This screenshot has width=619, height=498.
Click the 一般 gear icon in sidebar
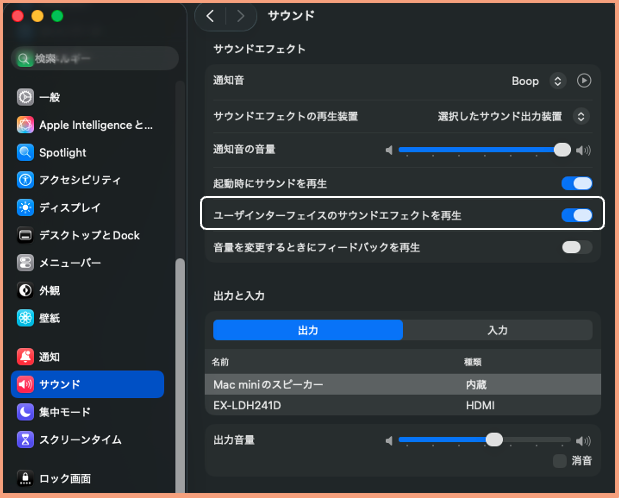tap(26, 98)
